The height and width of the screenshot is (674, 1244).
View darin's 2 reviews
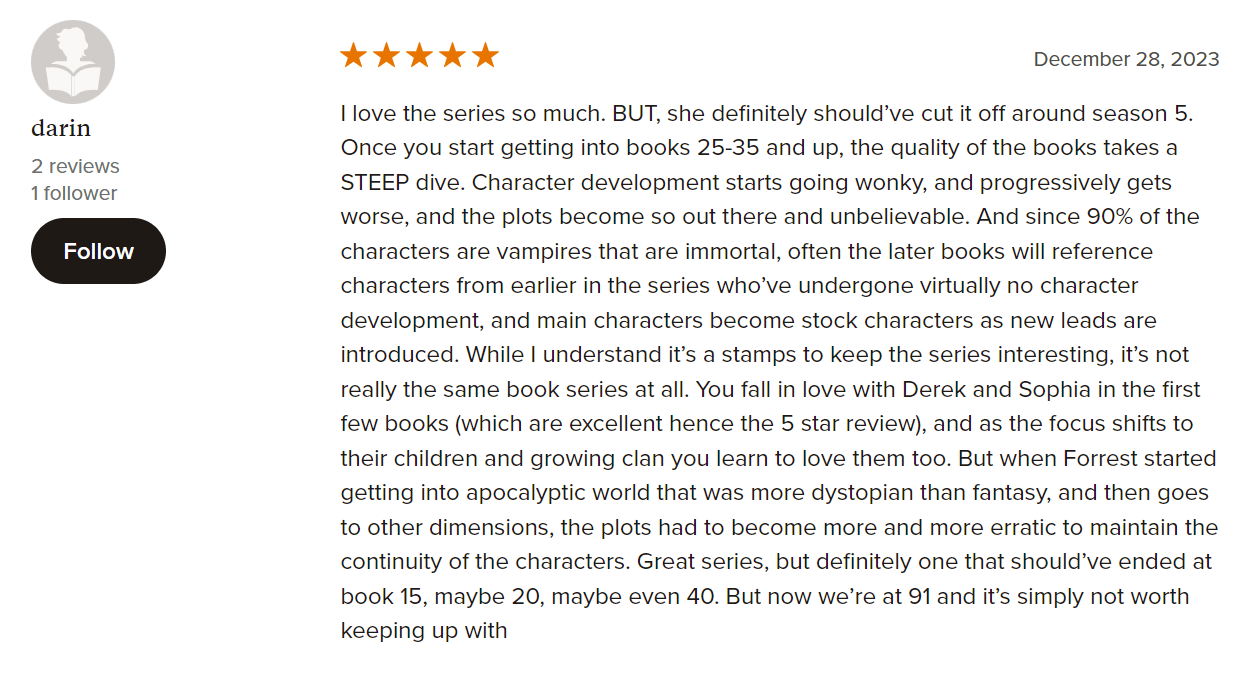click(x=75, y=166)
